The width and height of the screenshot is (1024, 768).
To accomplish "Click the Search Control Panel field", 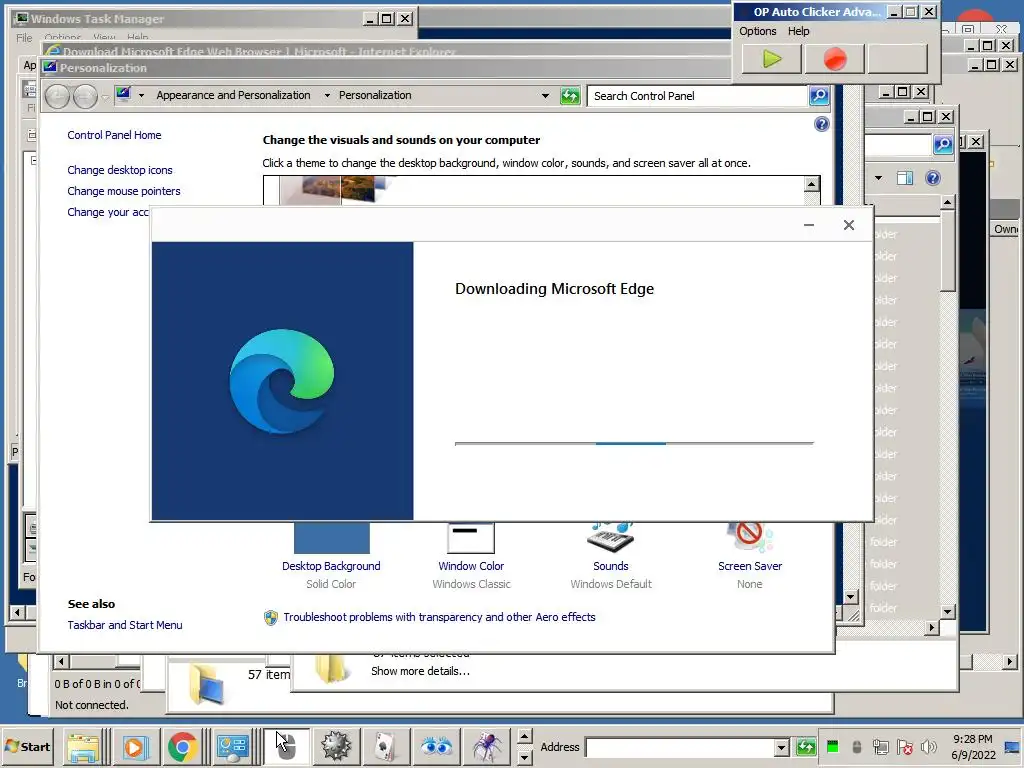I will click(x=697, y=96).
